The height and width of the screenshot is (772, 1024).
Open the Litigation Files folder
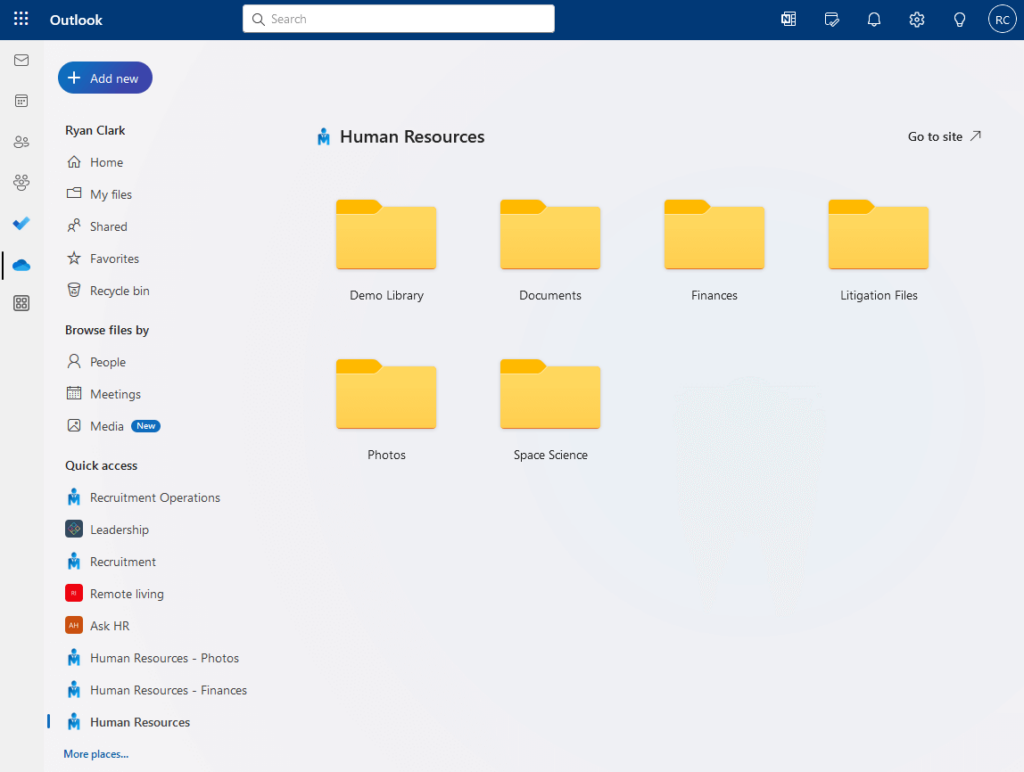coord(878,251)
